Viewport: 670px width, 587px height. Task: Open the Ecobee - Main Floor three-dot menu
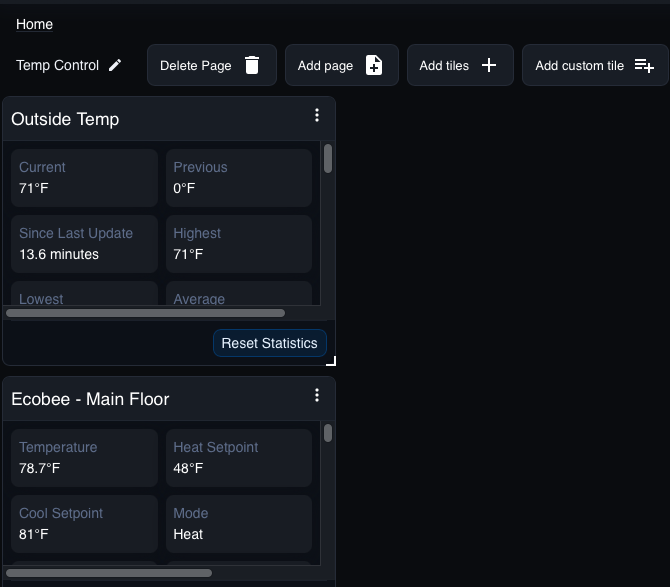317,396
